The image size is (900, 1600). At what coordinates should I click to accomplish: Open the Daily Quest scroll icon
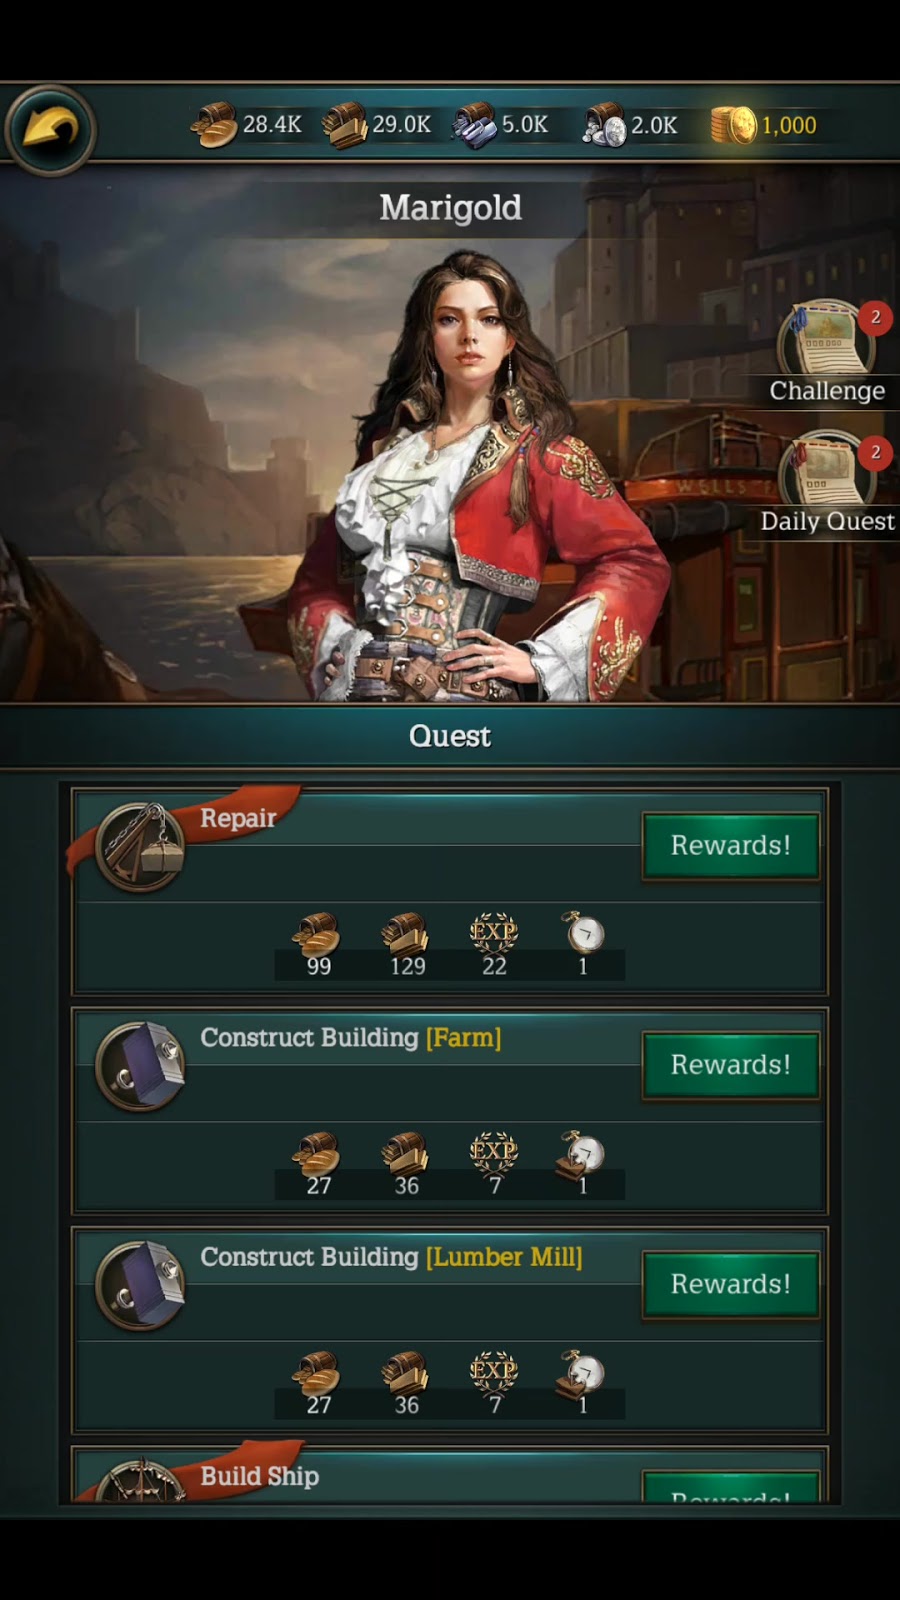click(x=826, y=470)
